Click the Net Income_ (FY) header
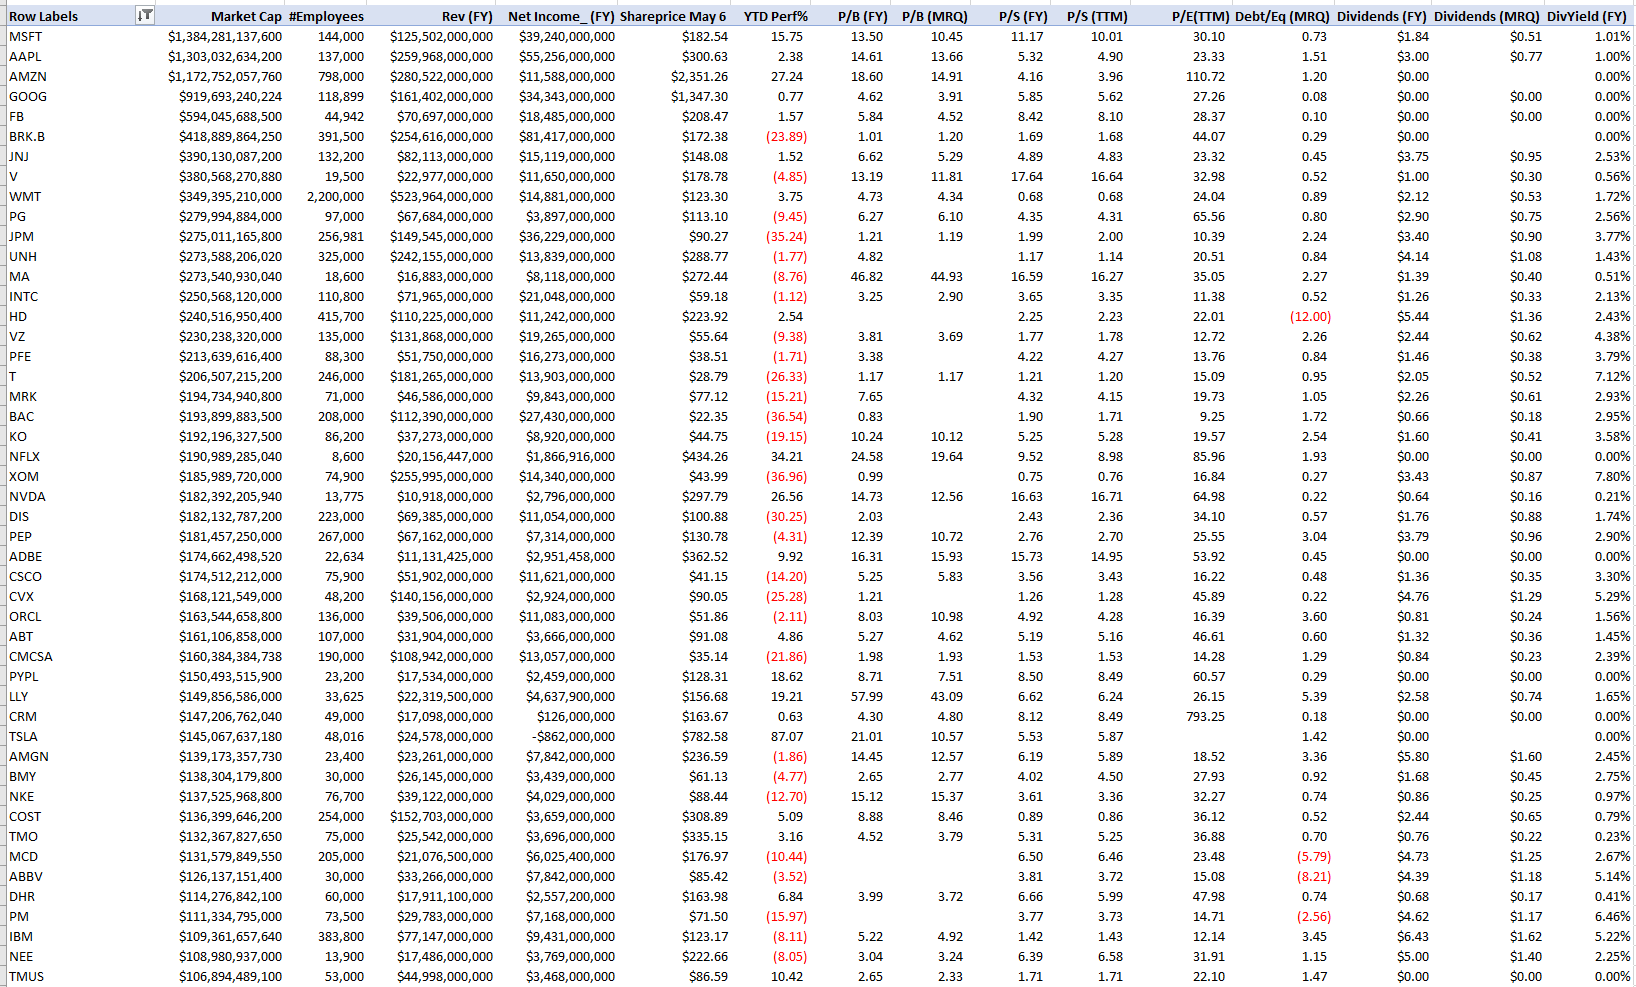Screen dimensions: 1636x987 (x=561, y=16)
